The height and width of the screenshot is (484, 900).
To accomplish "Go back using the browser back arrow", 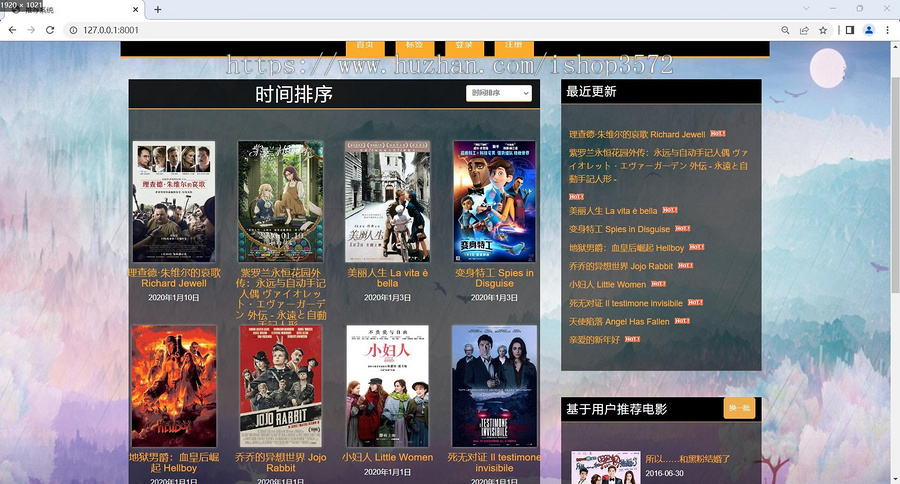I will pyautogui.click(x=13, y=30).
